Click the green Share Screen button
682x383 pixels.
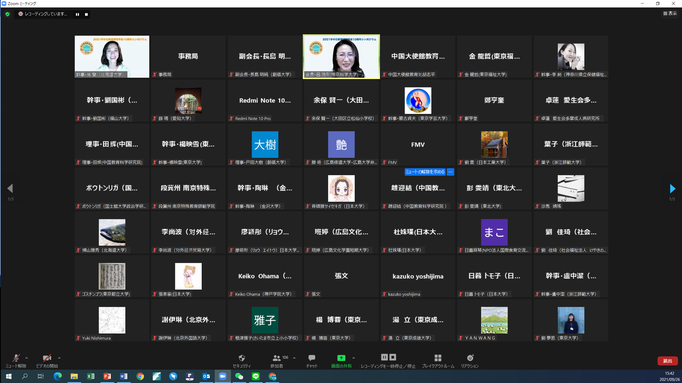[341, 360]
